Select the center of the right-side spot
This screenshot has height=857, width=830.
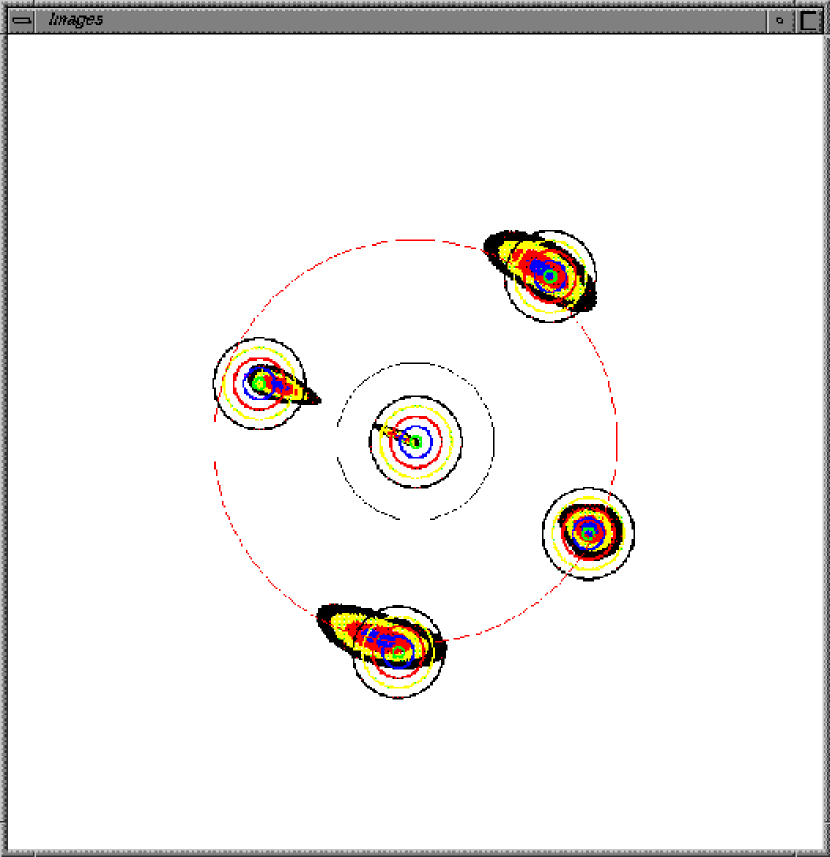[x=589, y=532]
